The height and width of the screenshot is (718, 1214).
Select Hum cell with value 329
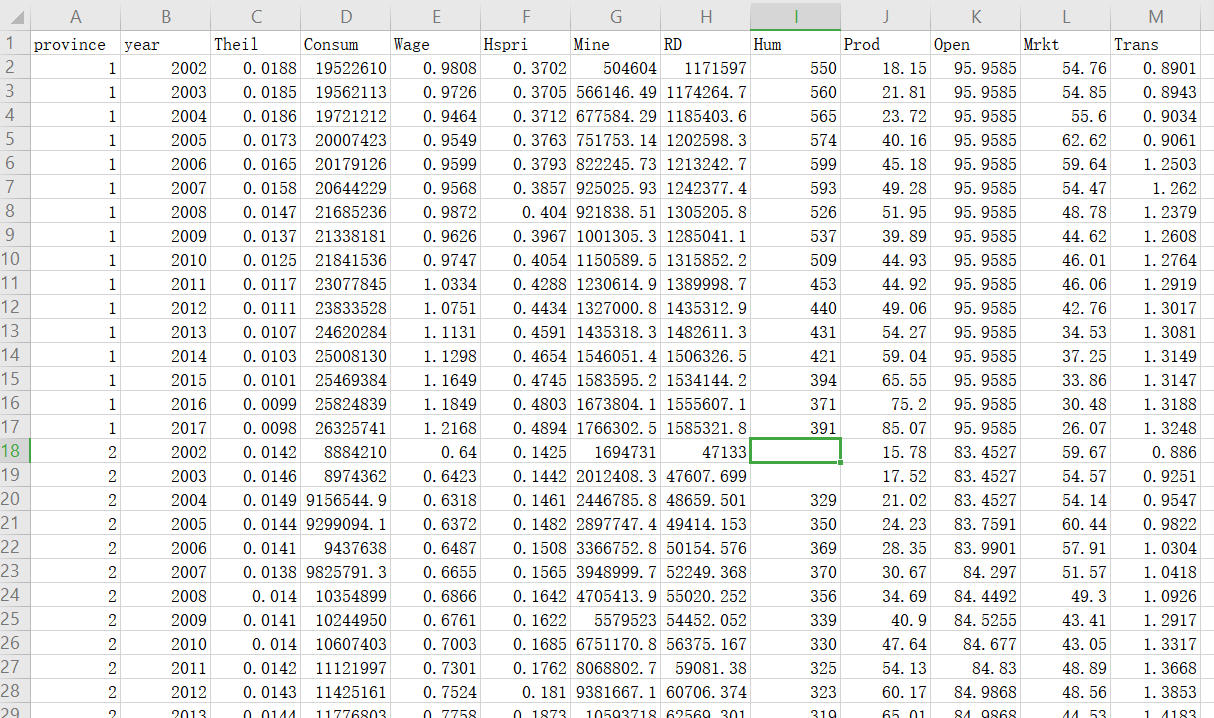pyautogui.click(x=796, y=500)
